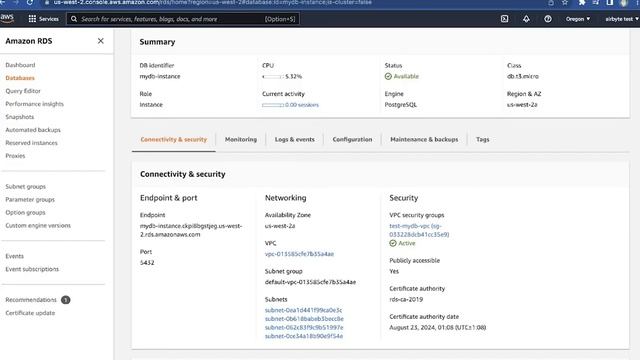This screenshot has height=360, width=640.
Task: Open the vpc-013585cfe7b35a4ae link
Action: (299, 254)
